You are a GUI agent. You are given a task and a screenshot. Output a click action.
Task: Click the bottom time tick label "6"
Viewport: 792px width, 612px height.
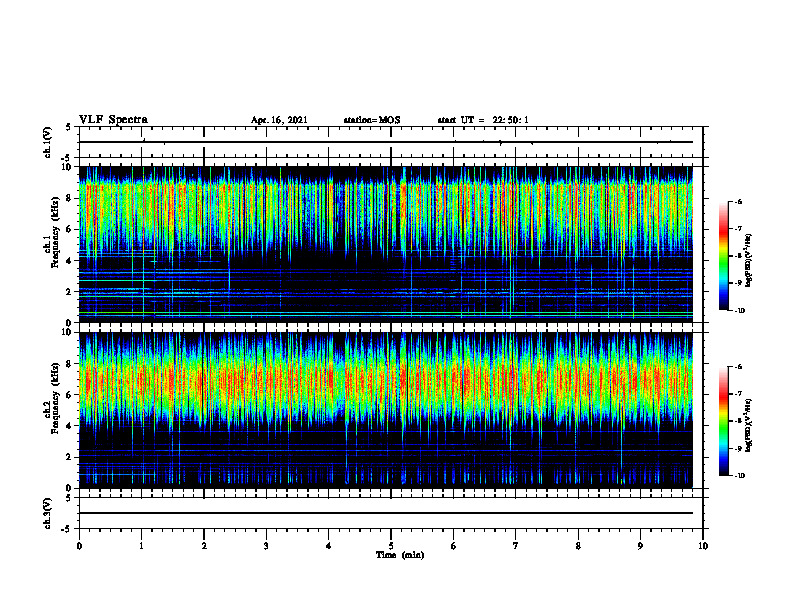454,546
